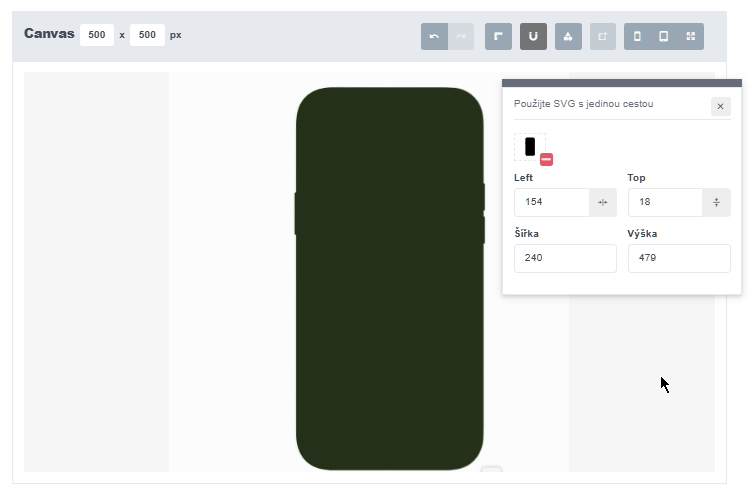The image size is (753, 497).
Task: Click the undo arrow button
Action: tap(434, 36)
